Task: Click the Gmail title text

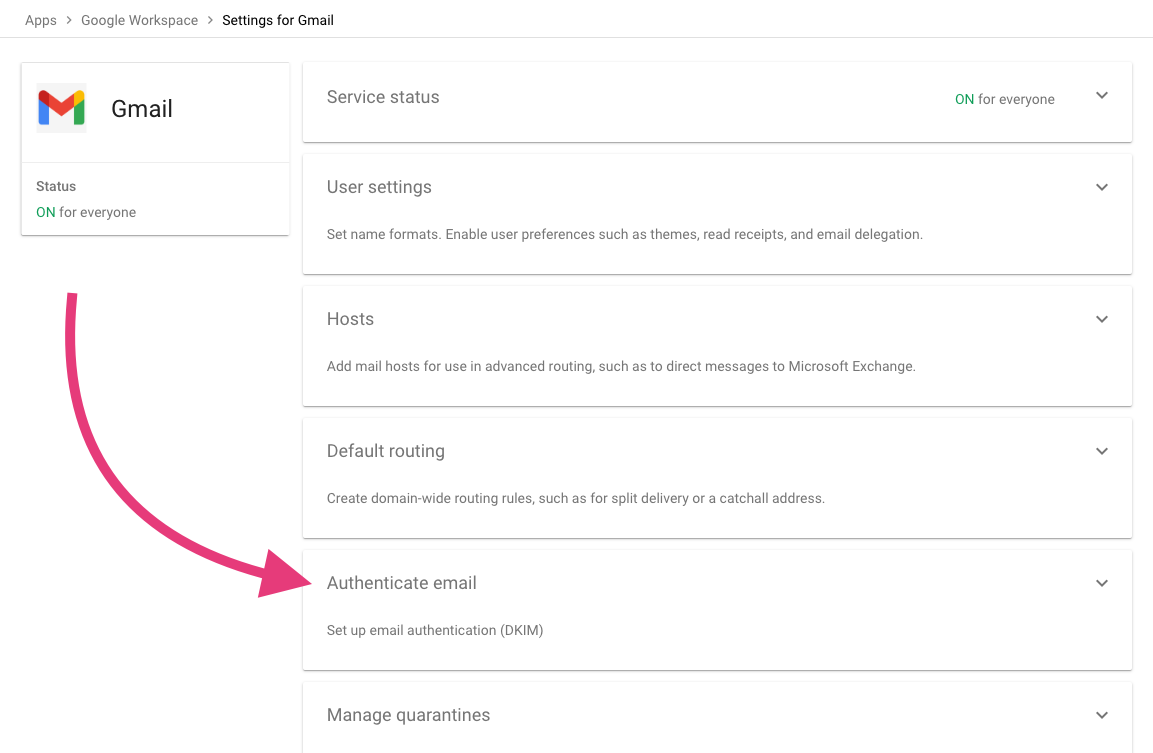Action: [142, 109]
